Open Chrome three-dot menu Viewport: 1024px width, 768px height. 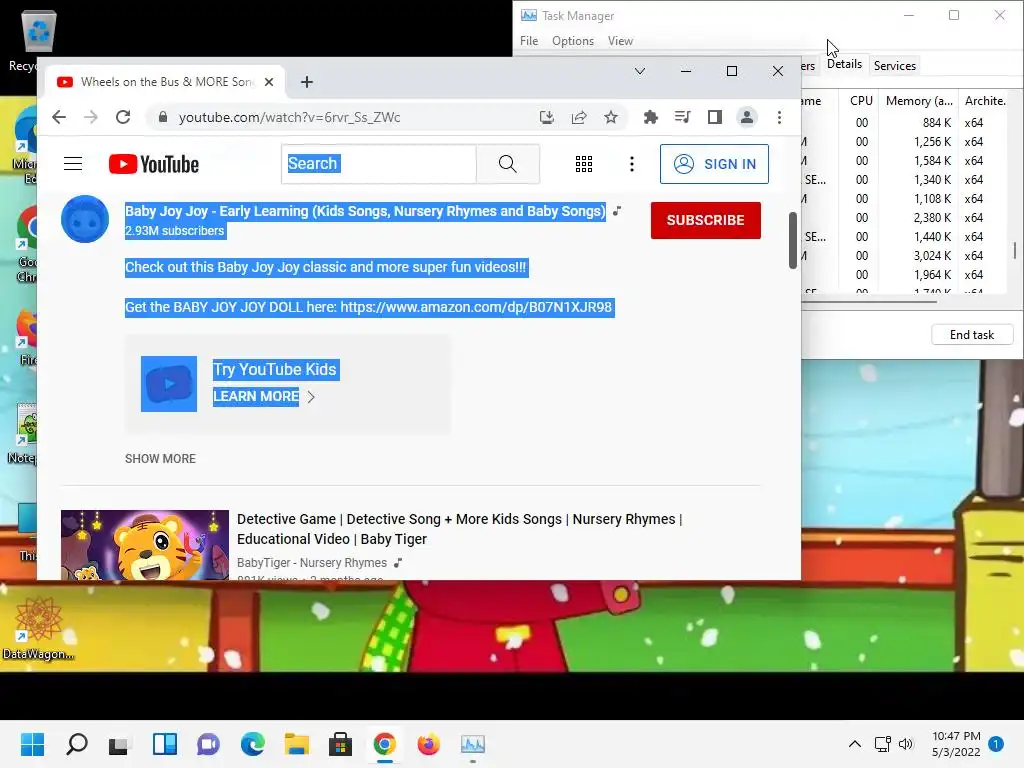point(779,118)
